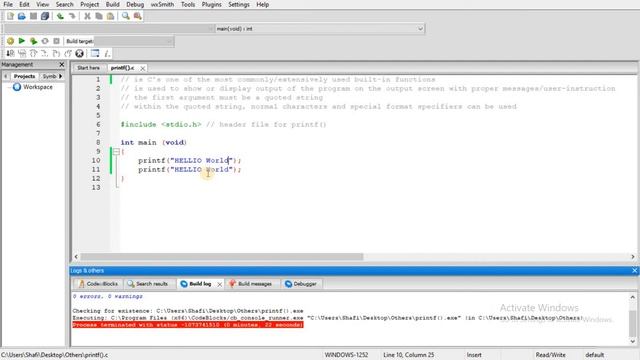Open the Settings menu
Image resolution: width=640 pixels, height=360 pixels.
239,4
